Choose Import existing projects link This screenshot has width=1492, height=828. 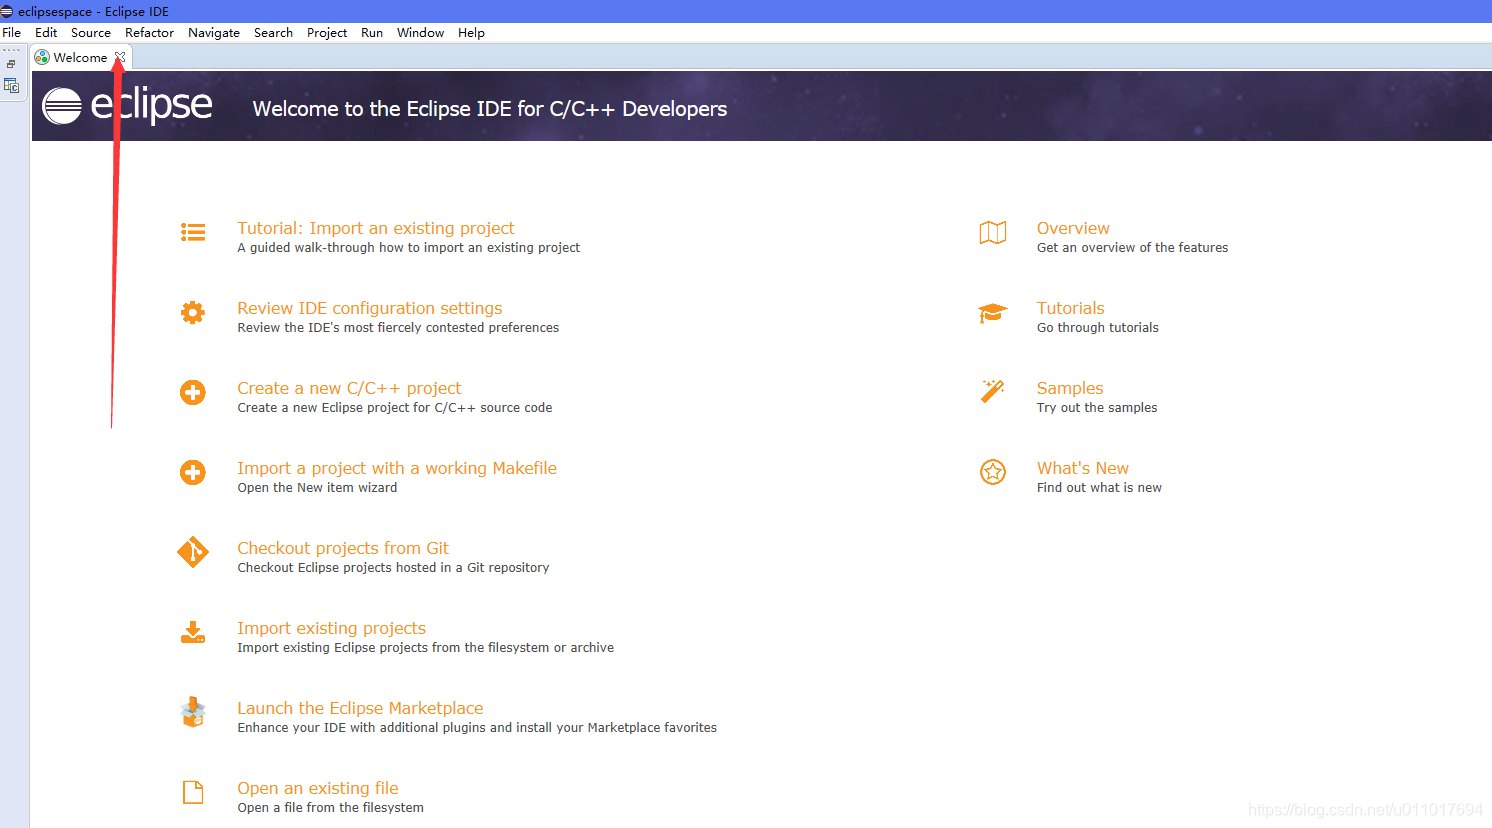[x=332, y=628]
